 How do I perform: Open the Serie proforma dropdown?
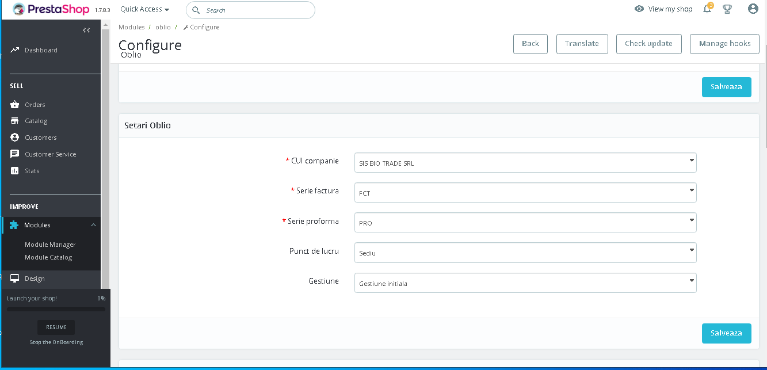point(525,223)
